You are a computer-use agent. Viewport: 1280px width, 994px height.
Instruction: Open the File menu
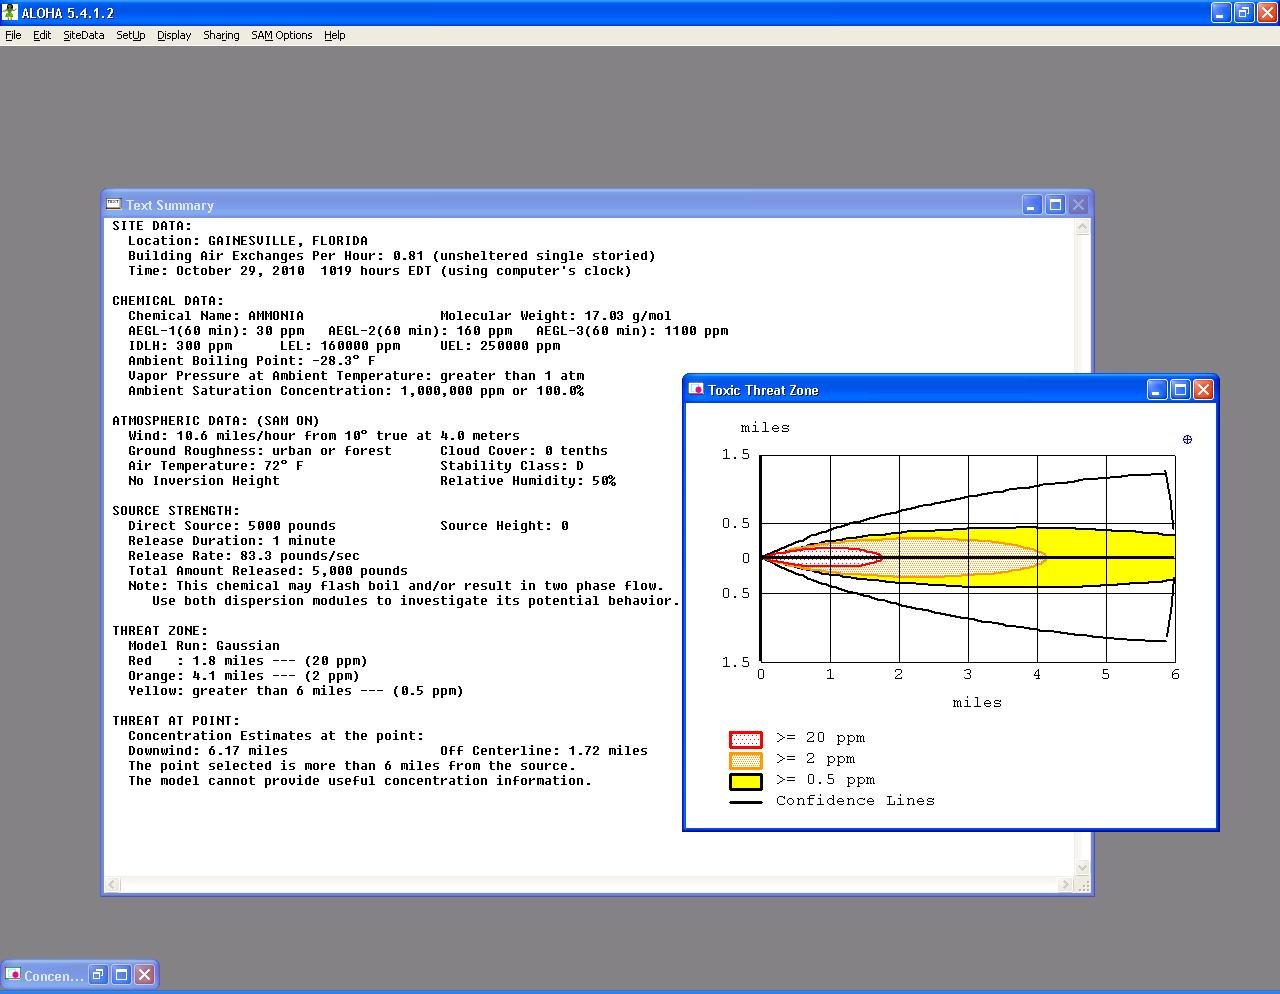click(x=13, y=35)
